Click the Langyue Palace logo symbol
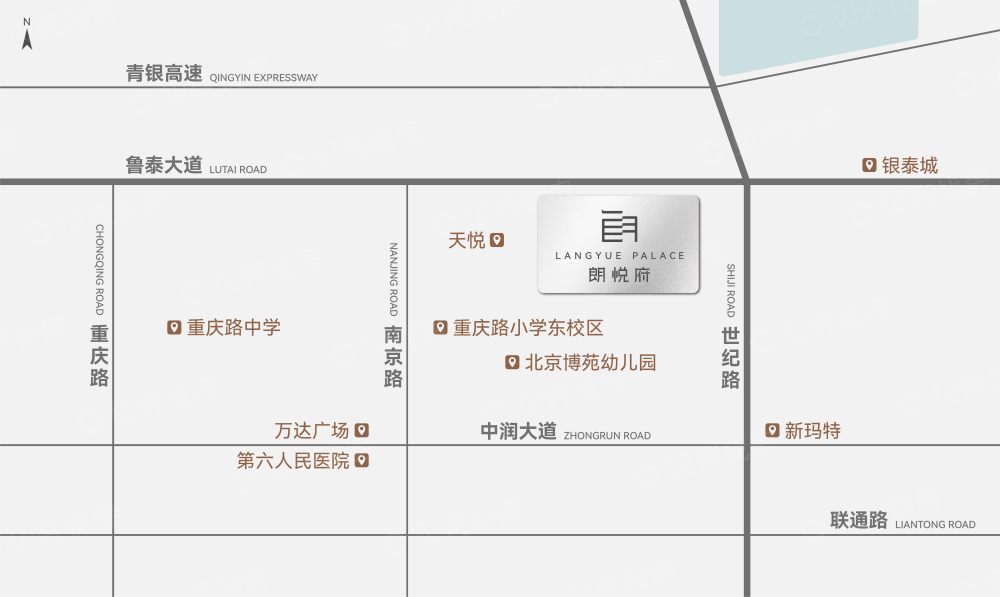The image size is (1000, 597). pos(619,226)
